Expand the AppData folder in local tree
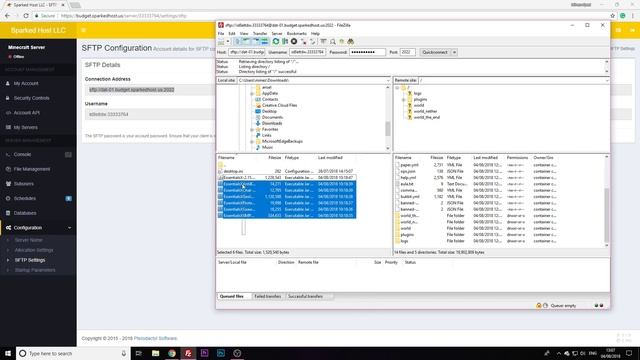 pyautogui.click(x=252, y=93)
